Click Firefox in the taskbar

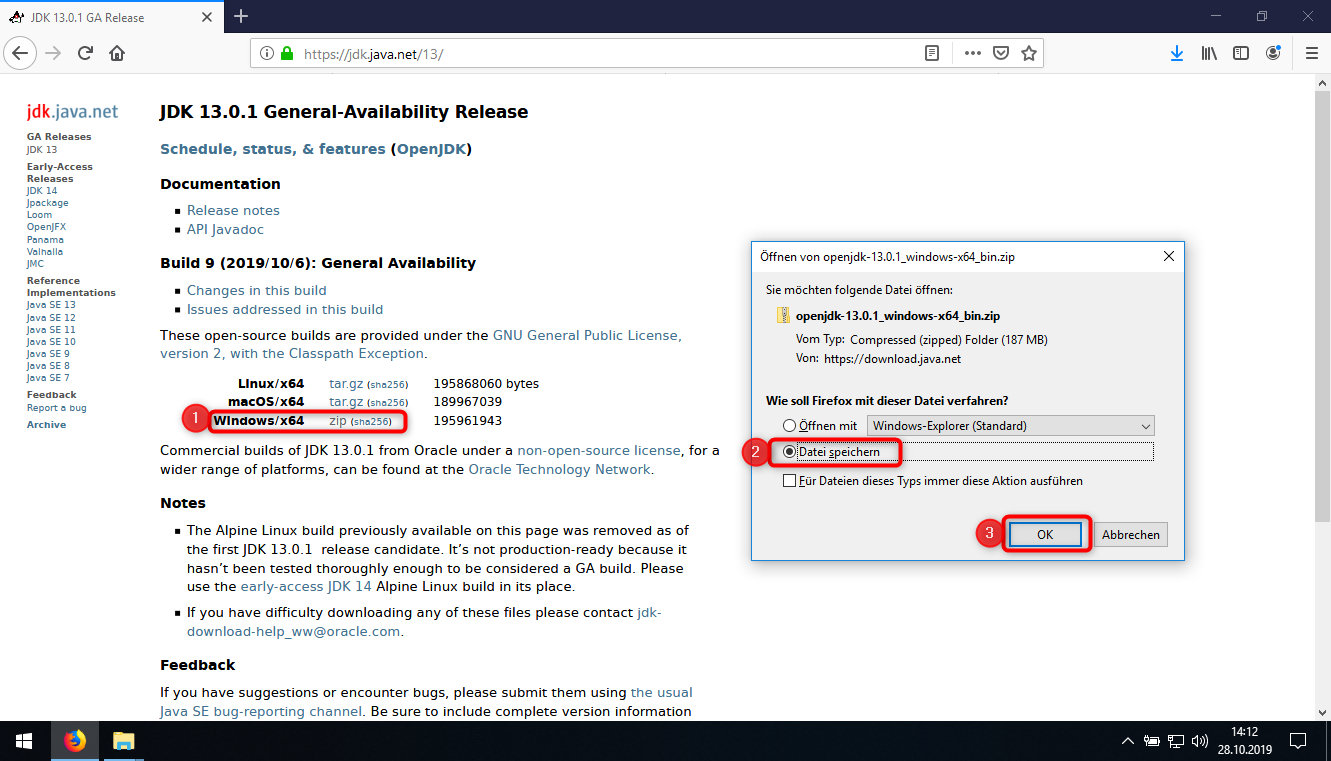[x=75, y=741]
